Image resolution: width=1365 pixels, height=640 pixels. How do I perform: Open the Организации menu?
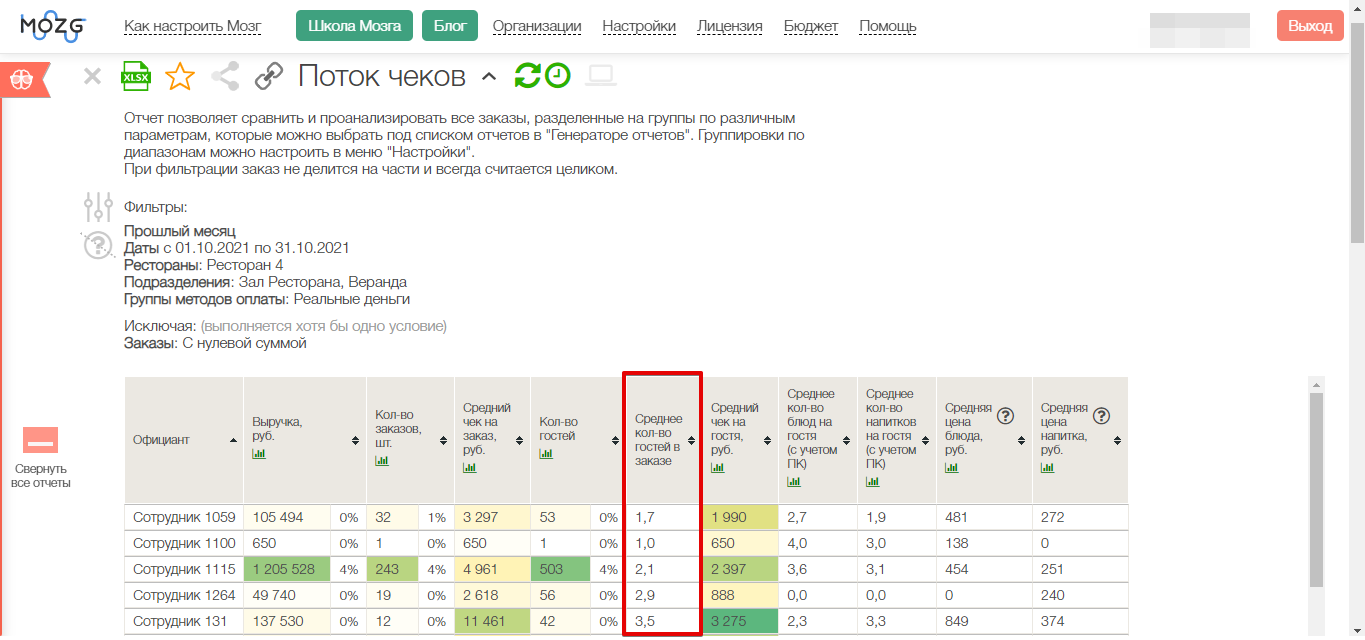point(537,27)
